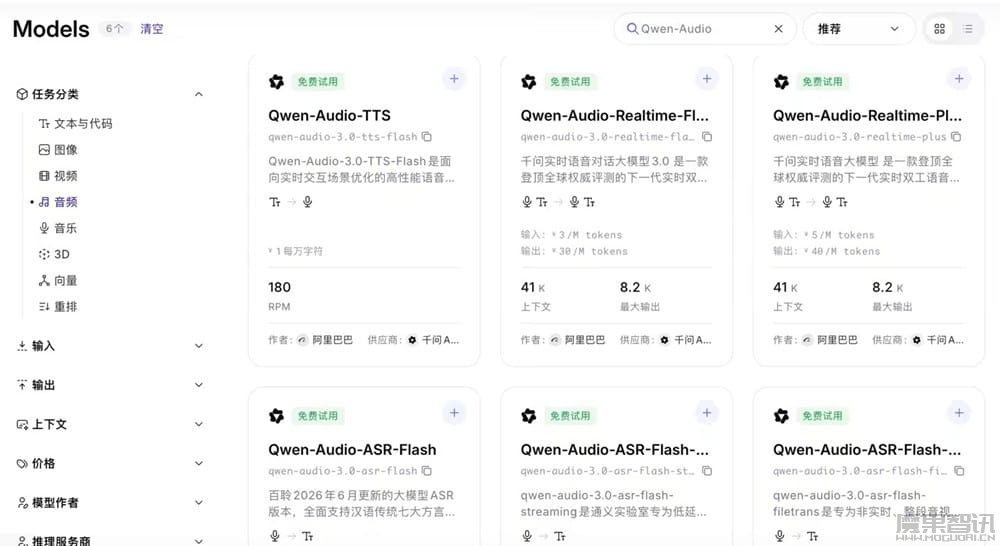This screenshot has width=1000, height=546.
Task: Open the Qwen-Audio-Realtime-Pl... model title
Action: (867, 115)
